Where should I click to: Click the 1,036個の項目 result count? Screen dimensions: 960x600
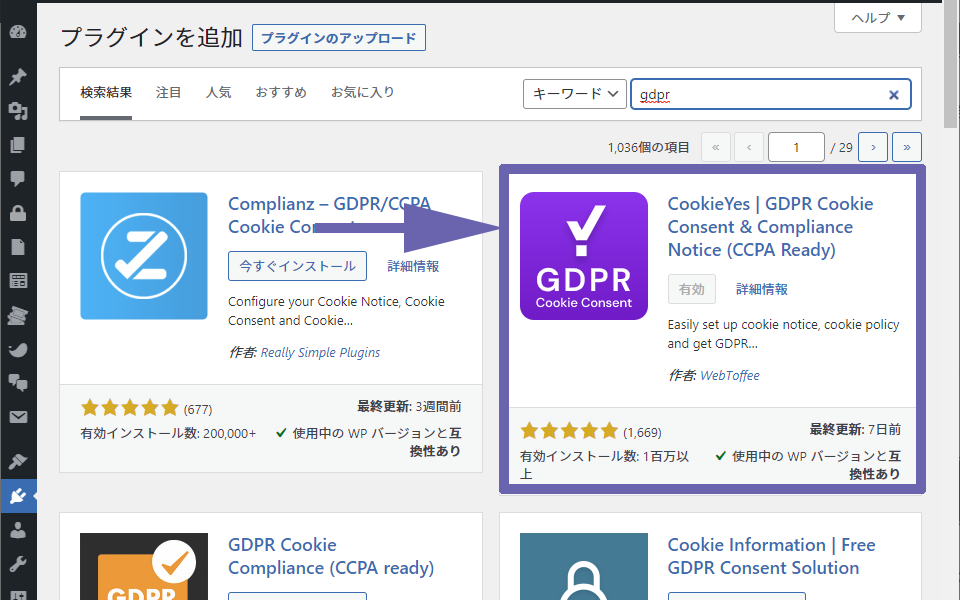[648, 148]
